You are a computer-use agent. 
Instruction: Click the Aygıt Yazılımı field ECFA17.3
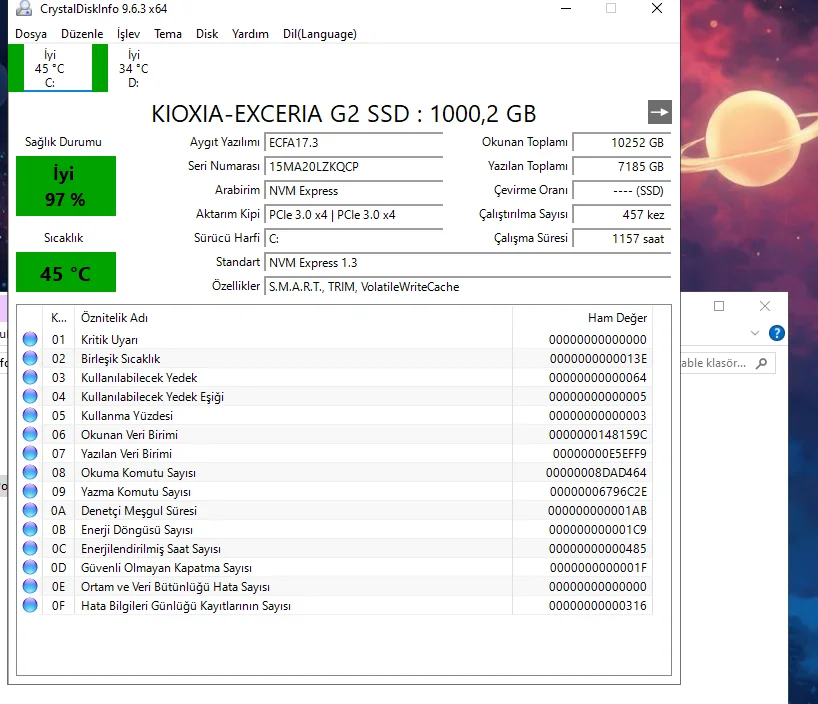coord(354,142)
